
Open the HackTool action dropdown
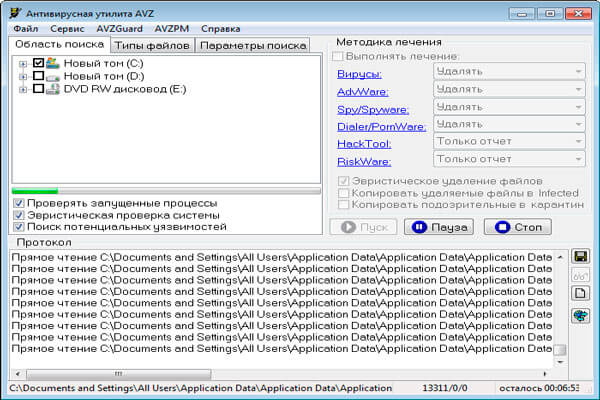coord(509,141)
